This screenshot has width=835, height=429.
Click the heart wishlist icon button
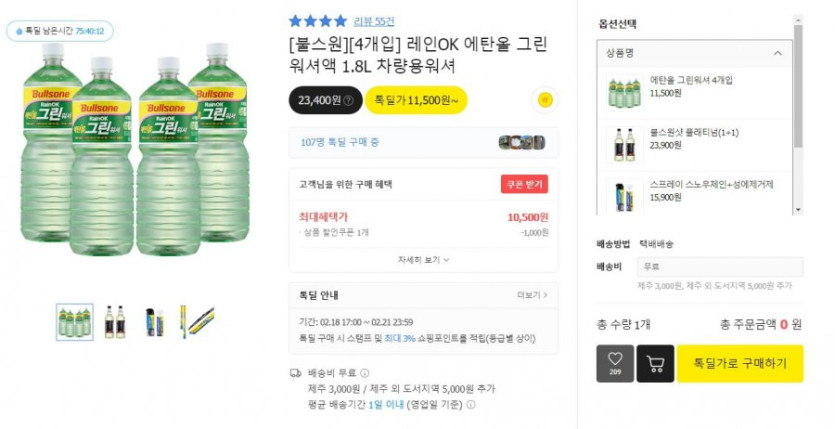pos(615,364)
